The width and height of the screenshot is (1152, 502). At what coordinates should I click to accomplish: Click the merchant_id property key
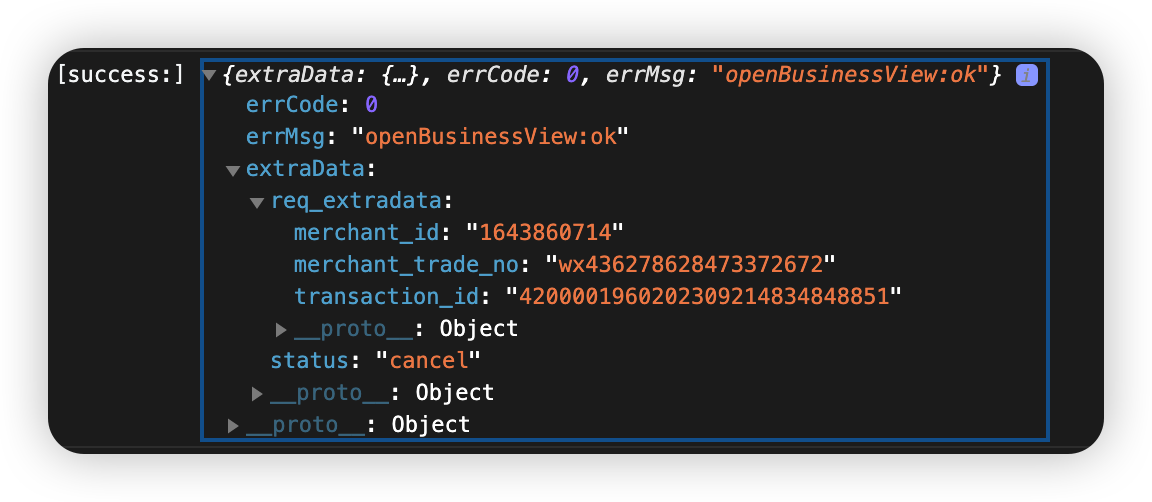click(367, 233)
